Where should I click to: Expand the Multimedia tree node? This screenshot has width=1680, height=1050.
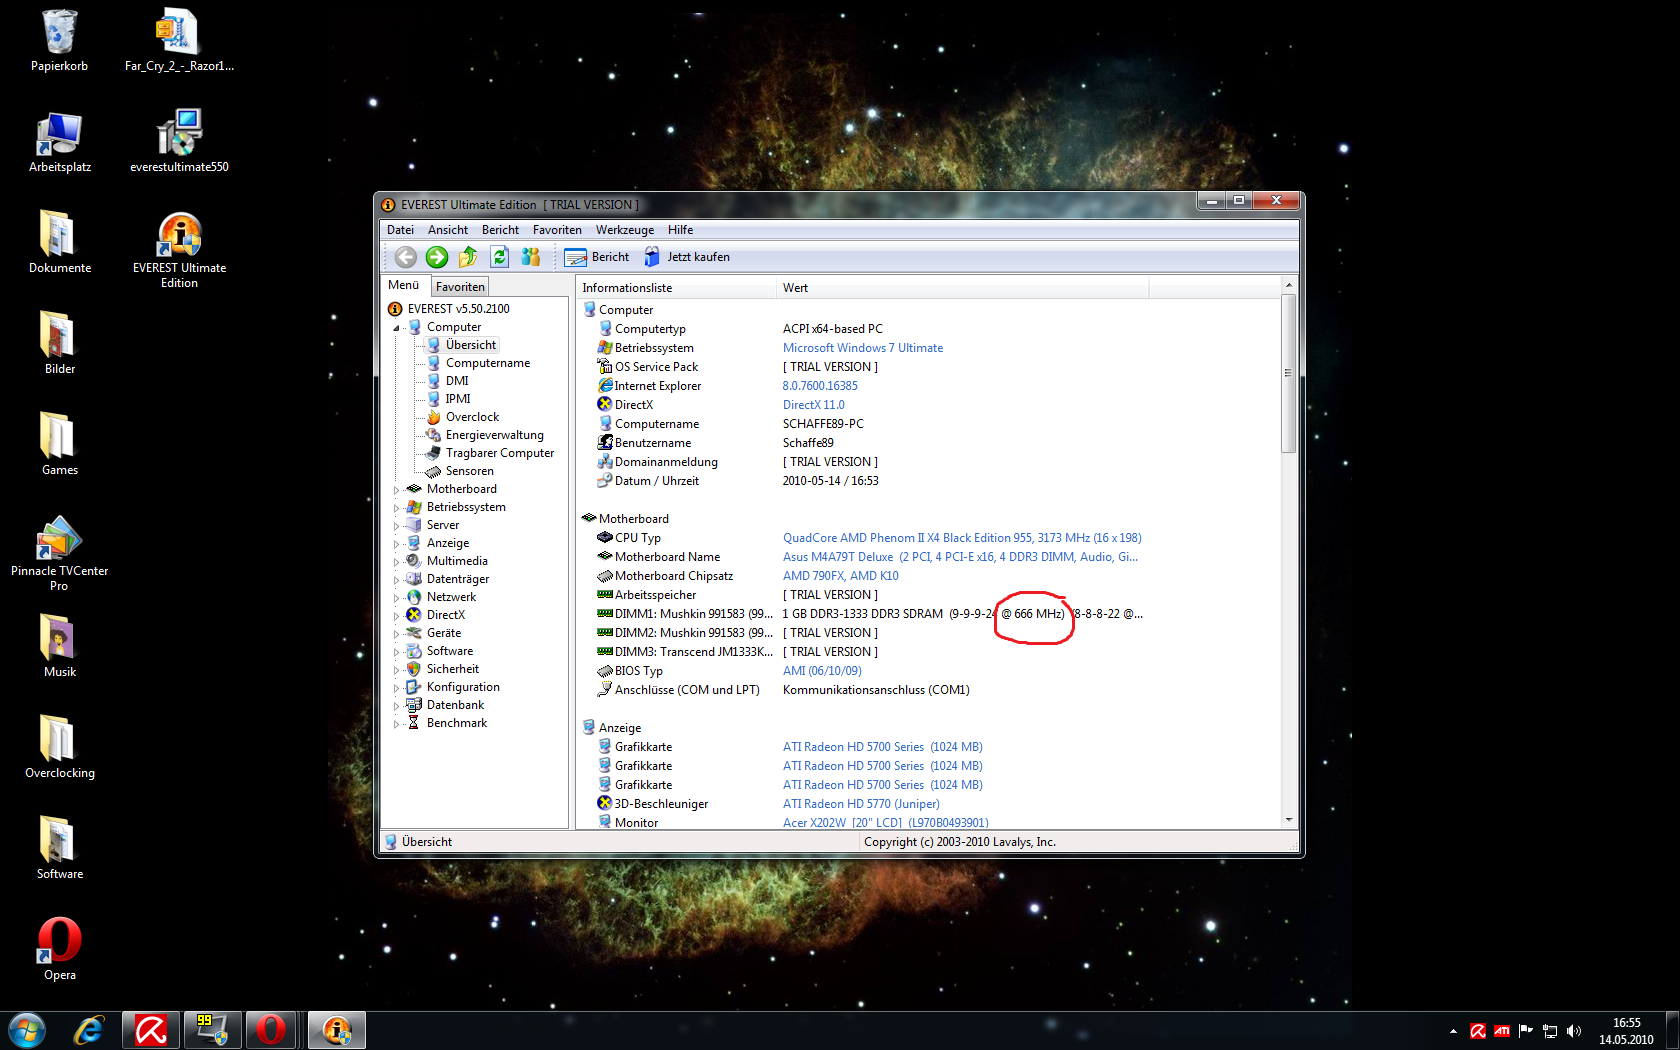[396, 562]
